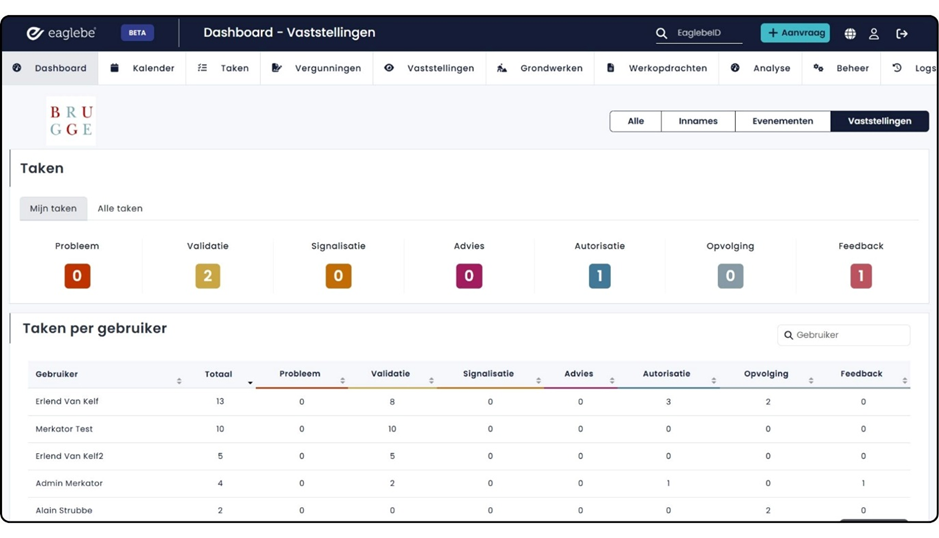
Task: Select the Alle filter
Action: [x=635, y=121]
